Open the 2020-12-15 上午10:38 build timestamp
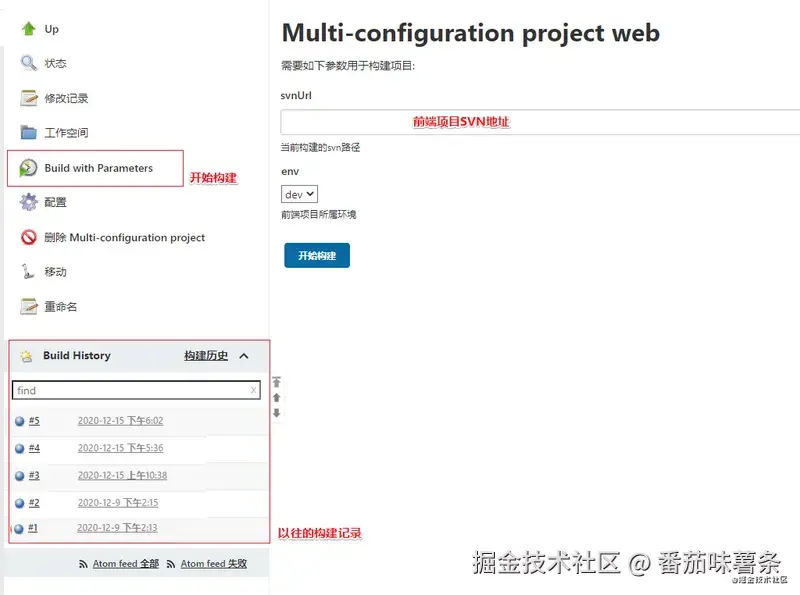 122,475
